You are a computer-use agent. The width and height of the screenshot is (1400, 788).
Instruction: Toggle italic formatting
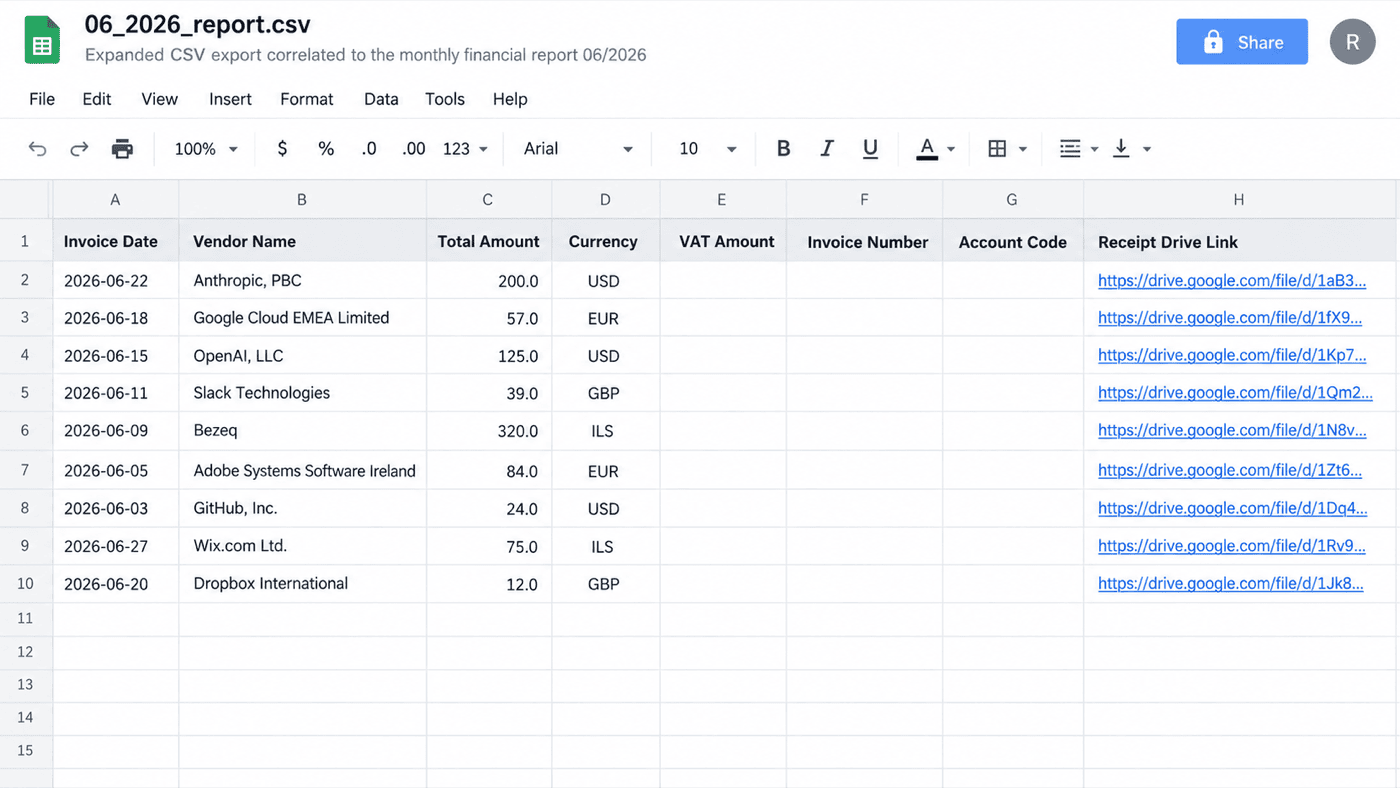tap(827, 149)
